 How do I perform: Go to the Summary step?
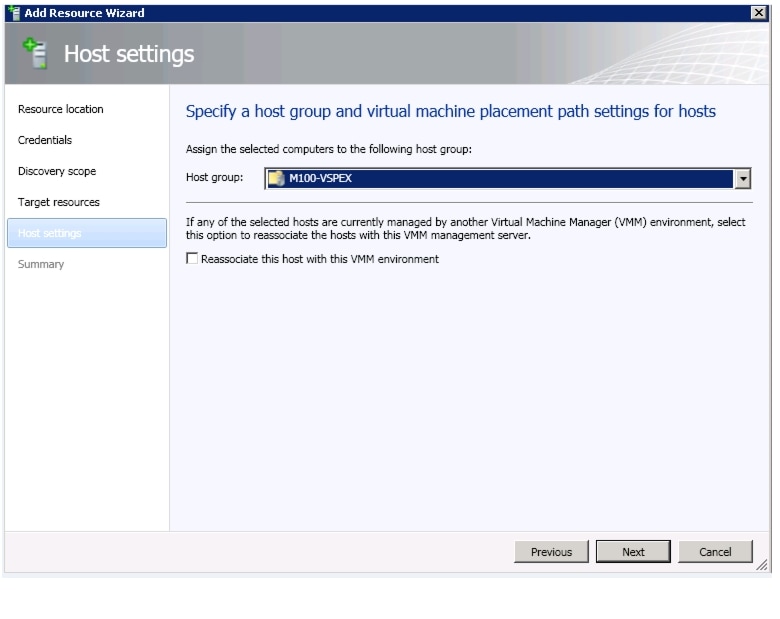click(x=41, y=264)
